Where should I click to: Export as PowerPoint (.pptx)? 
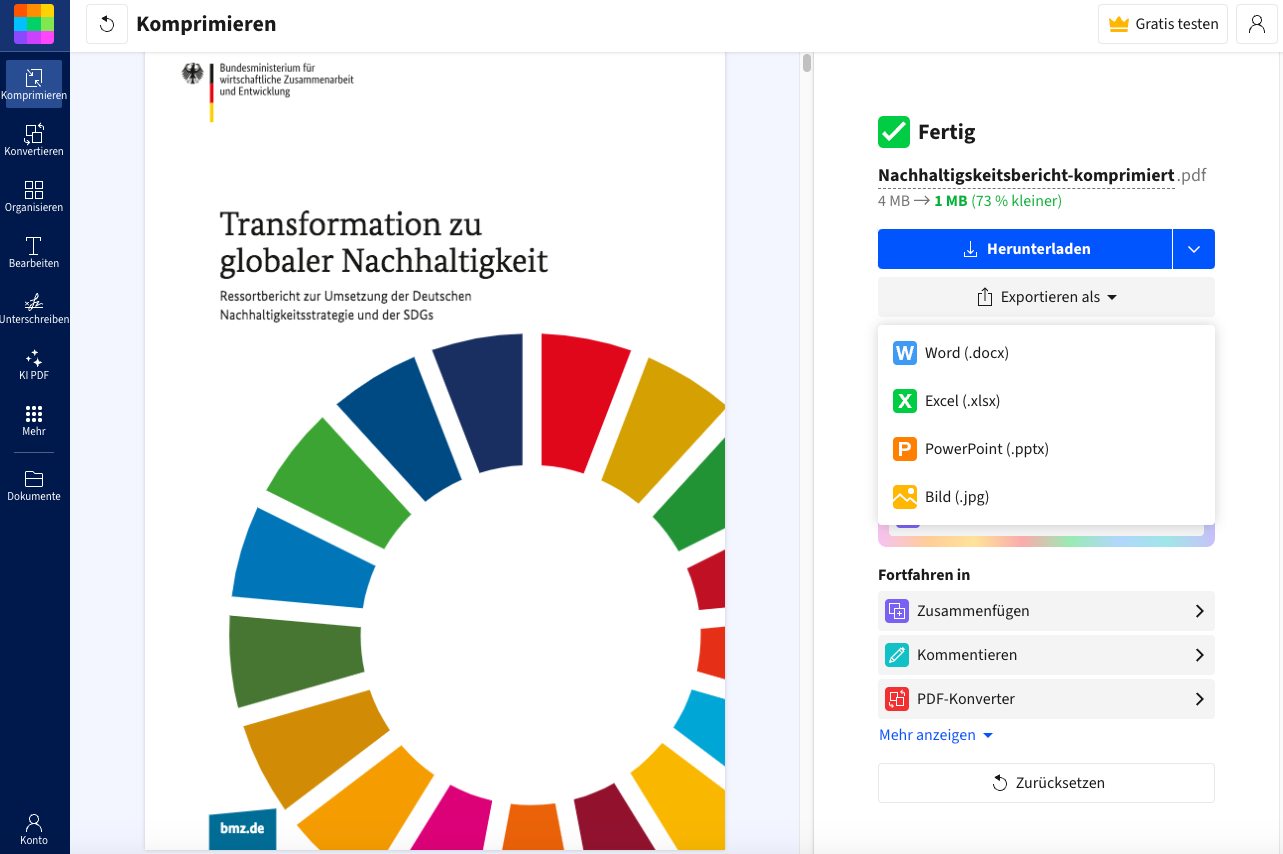[x=1046, y=449]
